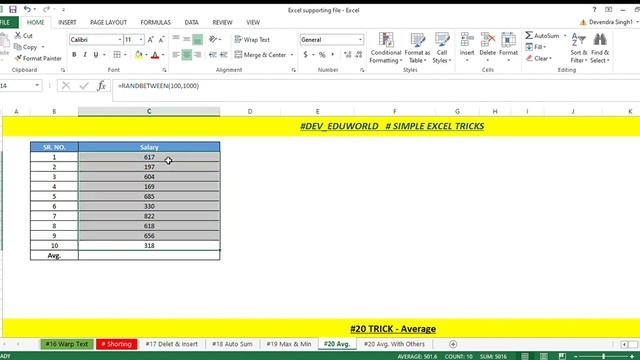This screenshot has width=640, height=360.
Task: Toggle Top Align for cells
Action: pos(176,39)
